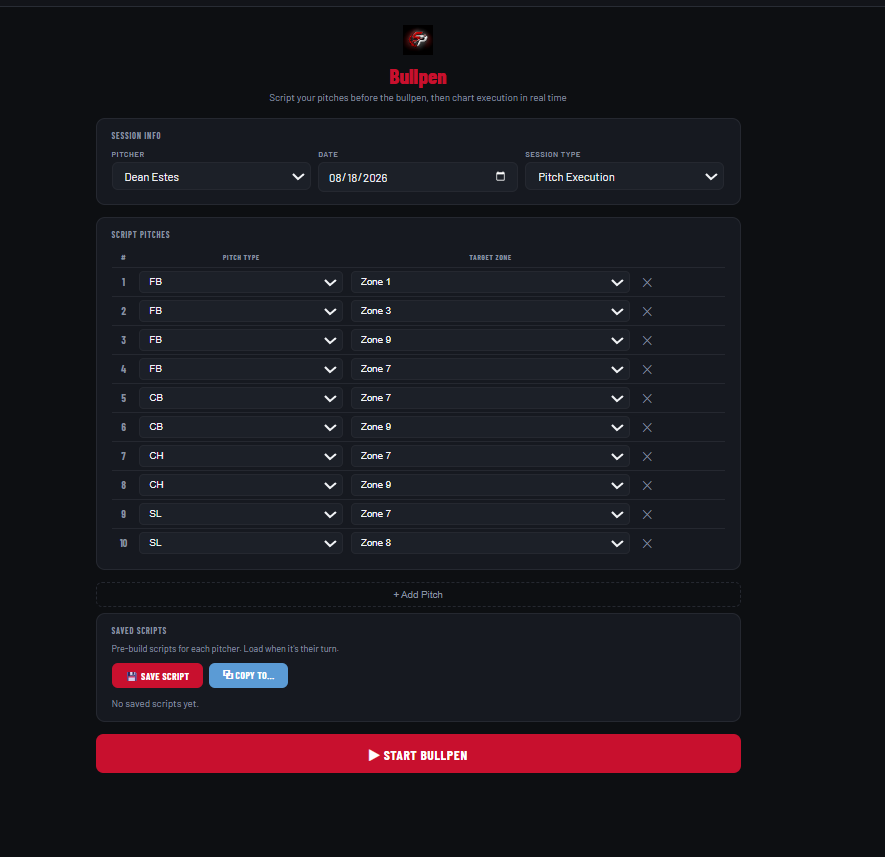The height and width of the screenshot is (857, 885).
Task: Change pitch 6 type from CB
Action: 240,427
